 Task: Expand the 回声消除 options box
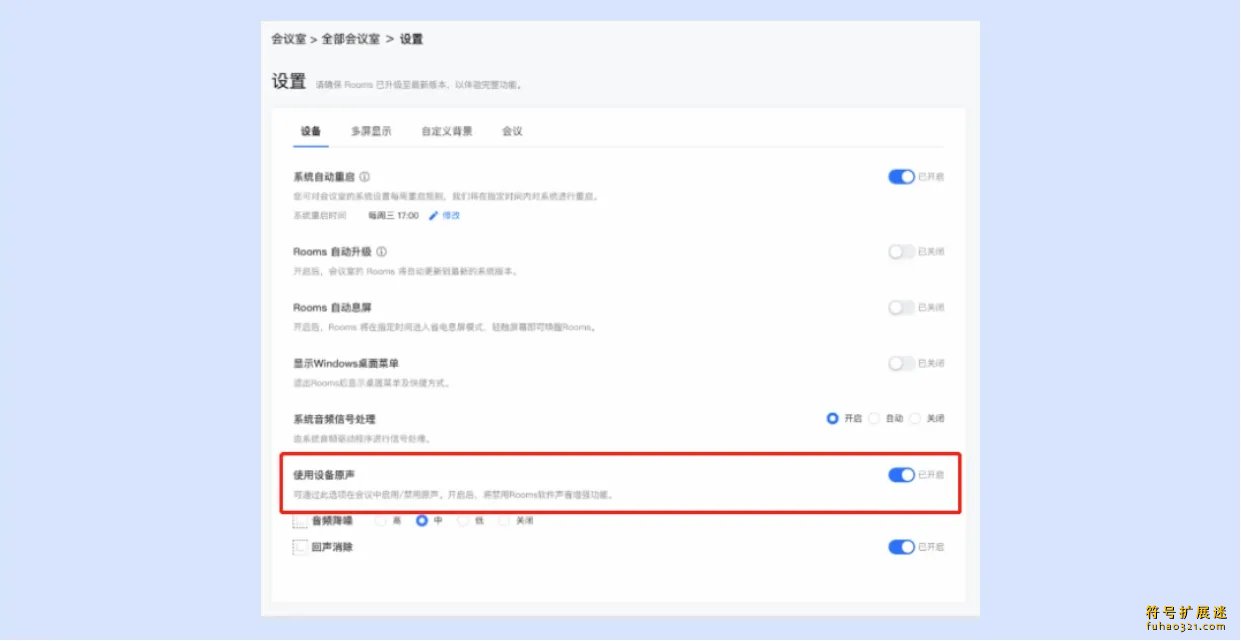point(298,547)
